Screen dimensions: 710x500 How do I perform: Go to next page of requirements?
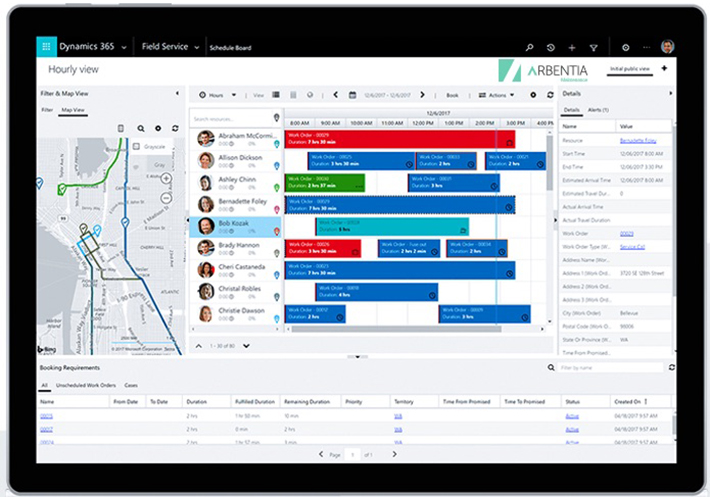(x=394, y=454)
